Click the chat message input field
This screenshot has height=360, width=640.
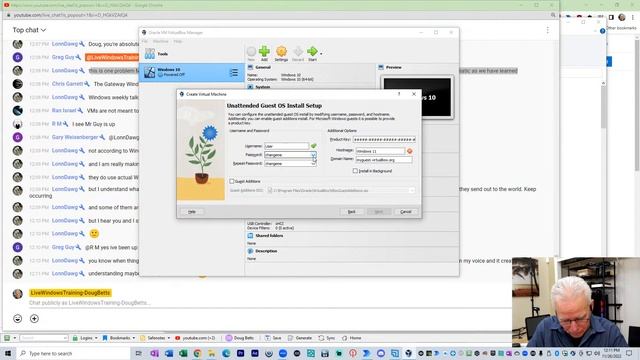click(269, 303)
